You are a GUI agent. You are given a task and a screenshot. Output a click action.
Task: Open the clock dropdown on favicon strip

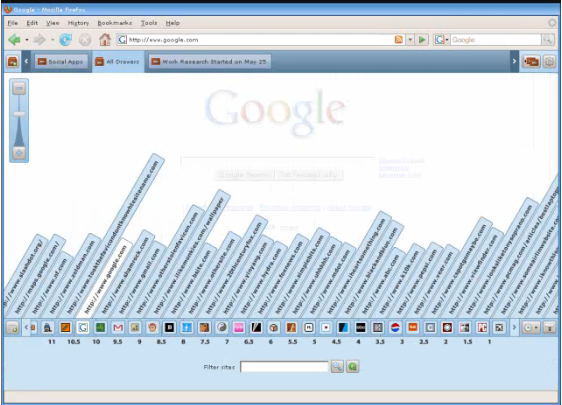click(530, 327)
